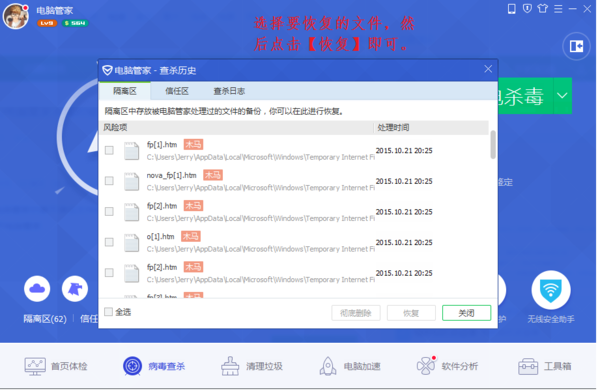600x391 pixels.
Task: Open 工具箱 in bottom navigation
Action: coord(545,366)
